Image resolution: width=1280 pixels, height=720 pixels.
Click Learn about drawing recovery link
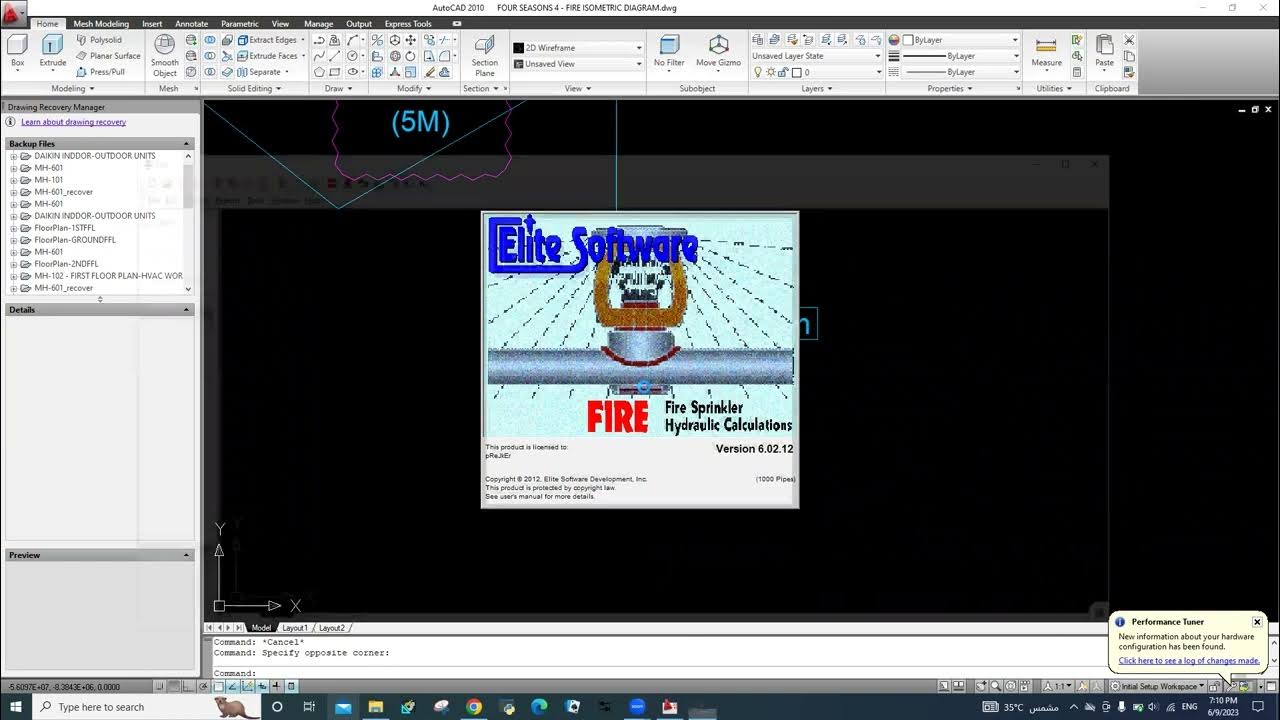coord(74,122)
